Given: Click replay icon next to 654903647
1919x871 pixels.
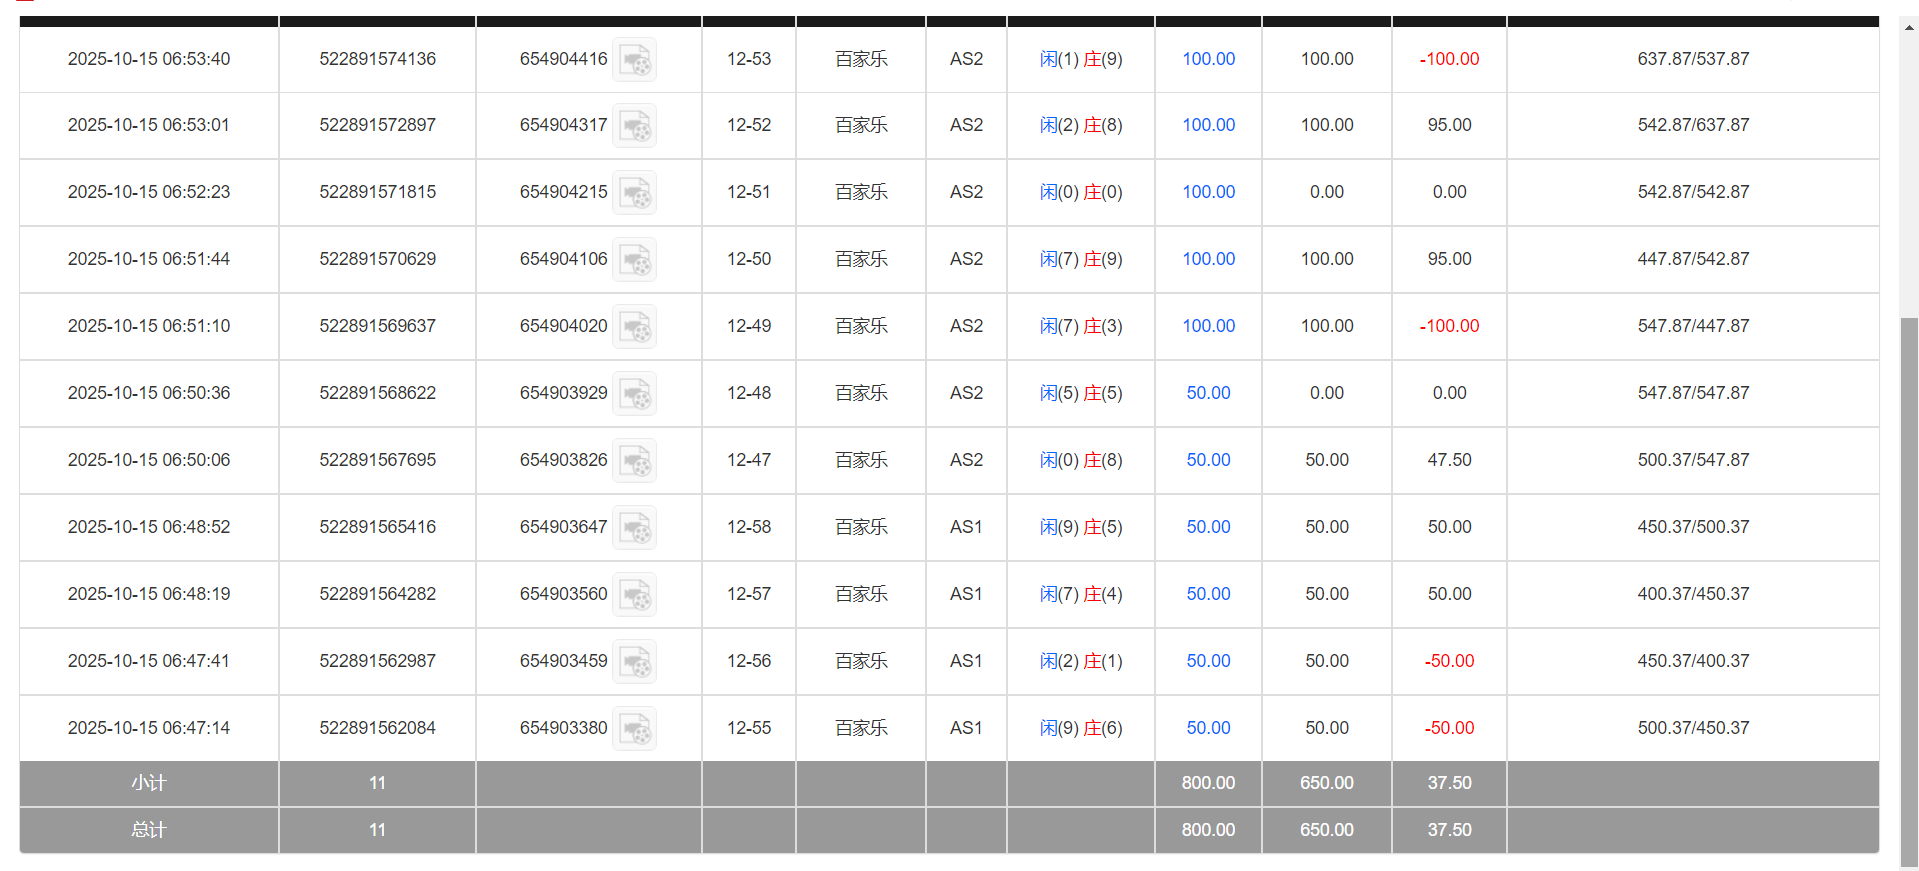Looking at the screenshot, I should click(x=634, y=528).
